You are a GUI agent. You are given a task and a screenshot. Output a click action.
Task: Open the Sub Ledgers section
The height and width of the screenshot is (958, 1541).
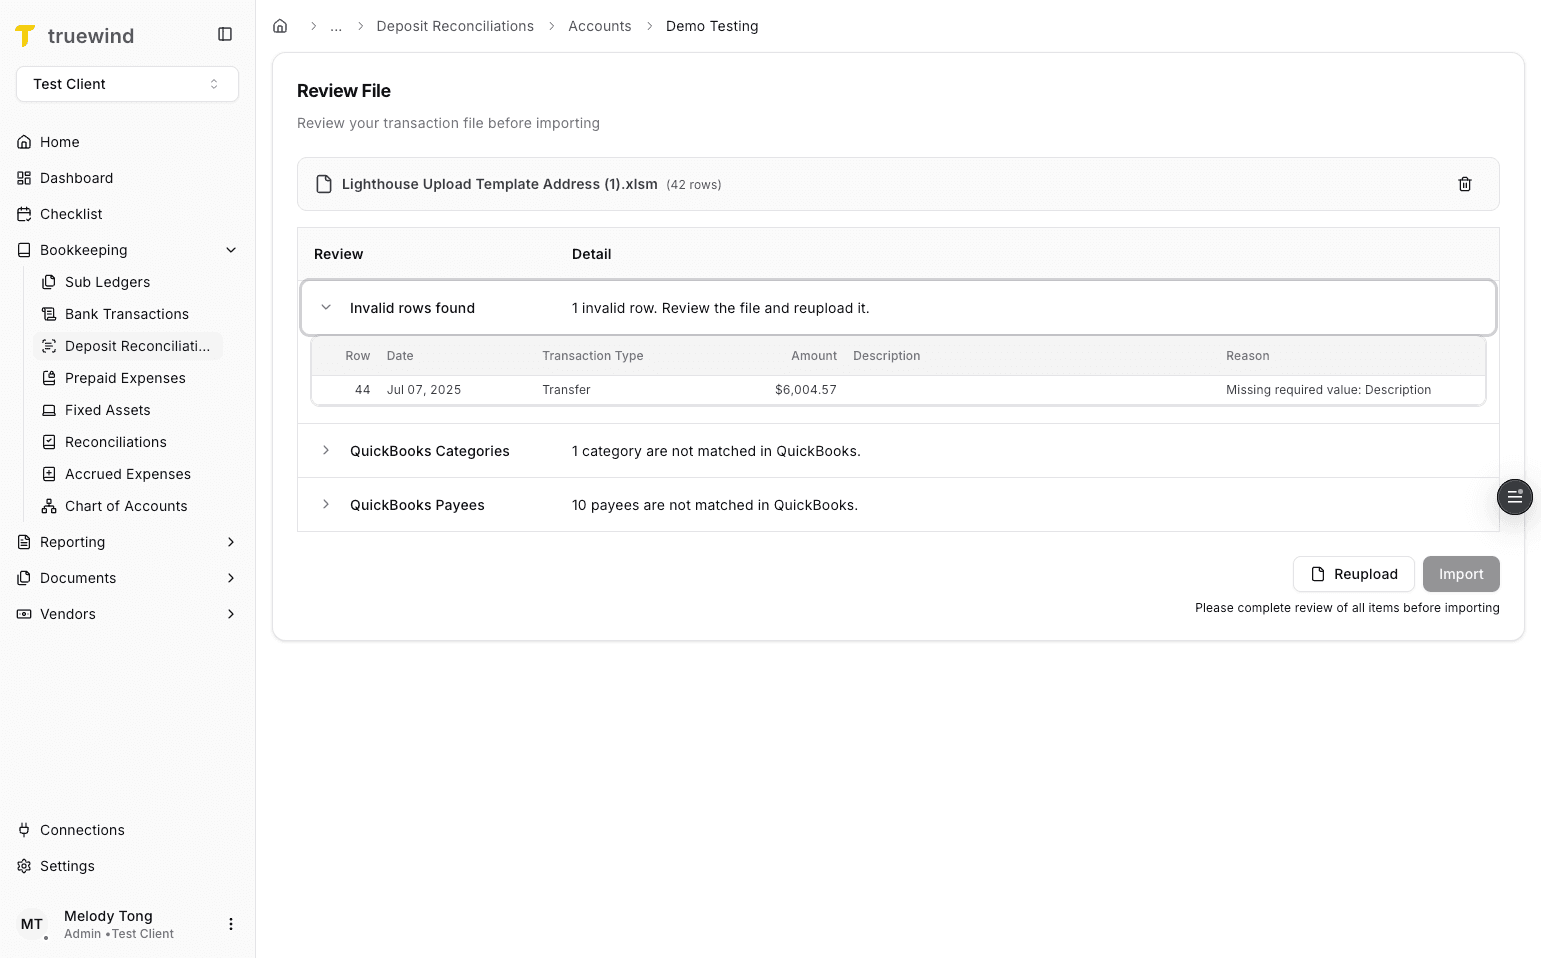(x=108, y=282)
